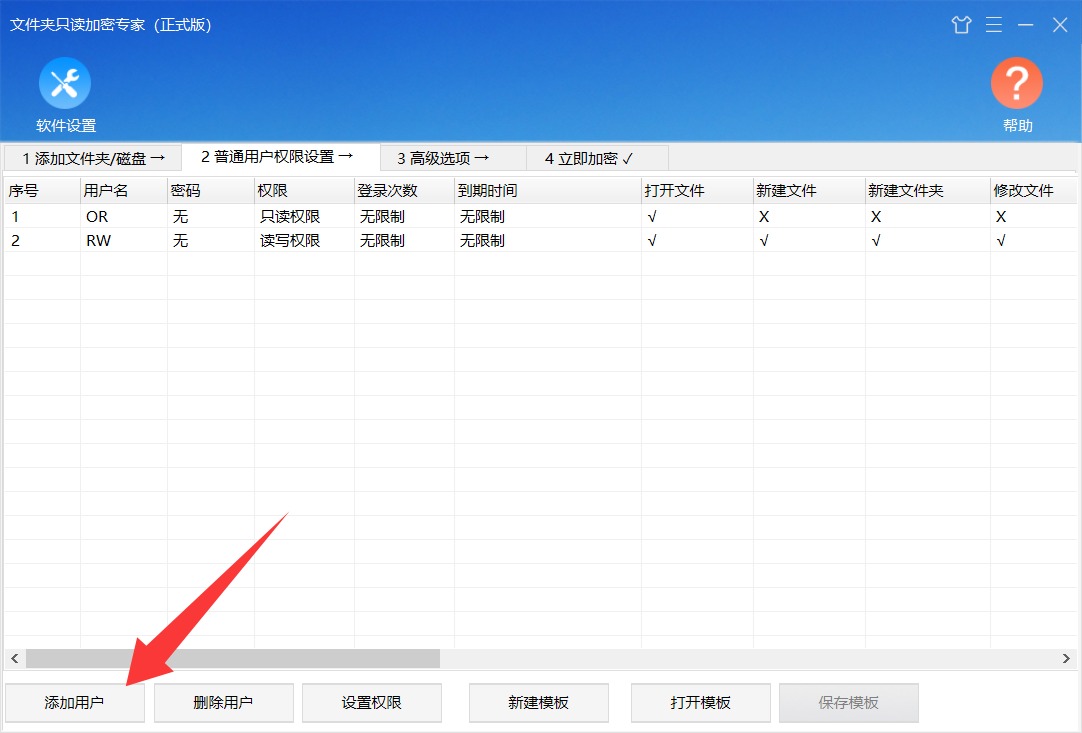This screenshot has width=1082, height=733.
Task: Close the application window with X icon
Action: (x=1060, y=25)
